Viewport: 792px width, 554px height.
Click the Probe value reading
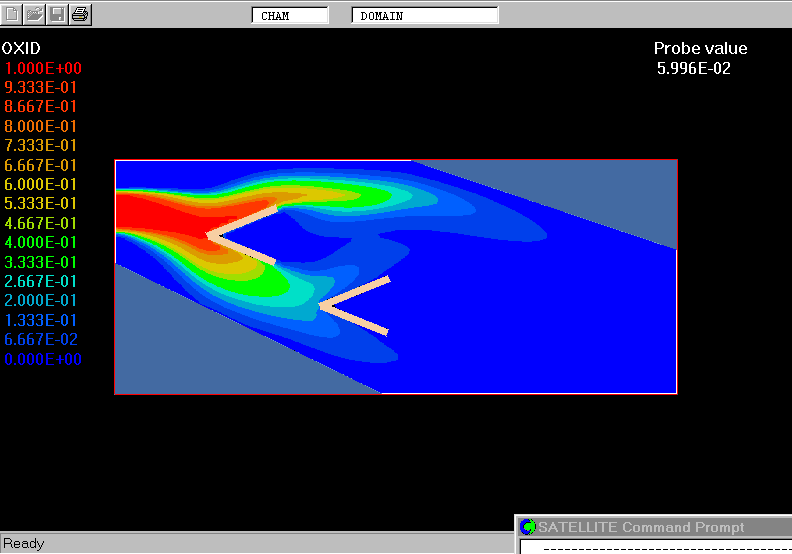[x=693, y=68]
